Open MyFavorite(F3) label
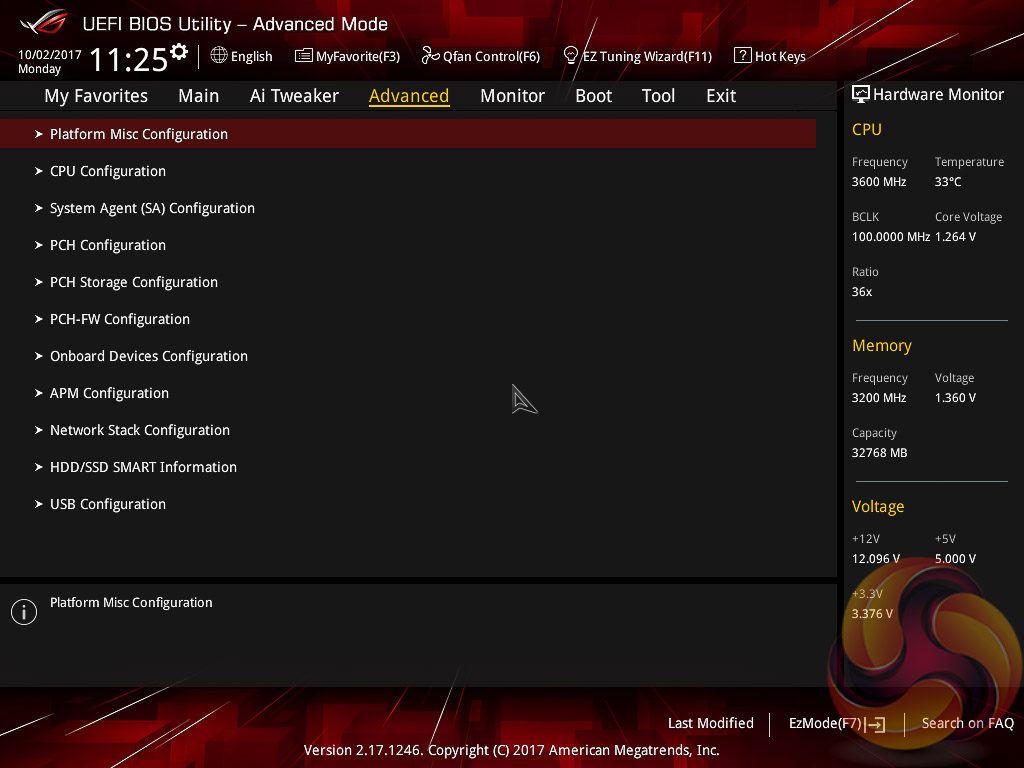 pos(358,57)
